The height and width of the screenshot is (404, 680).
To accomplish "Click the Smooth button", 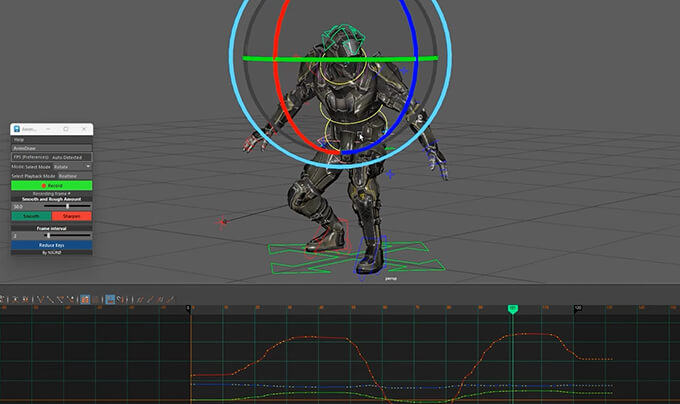I will [30, 215].
